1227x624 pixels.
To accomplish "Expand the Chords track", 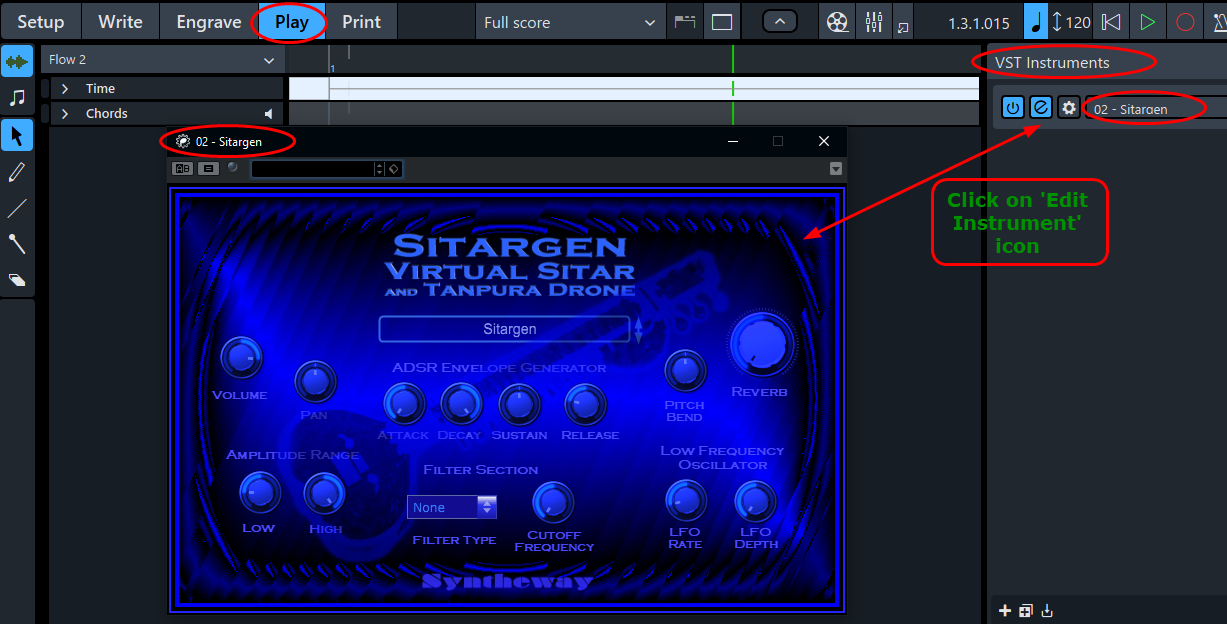I will (x=65, y=114).
